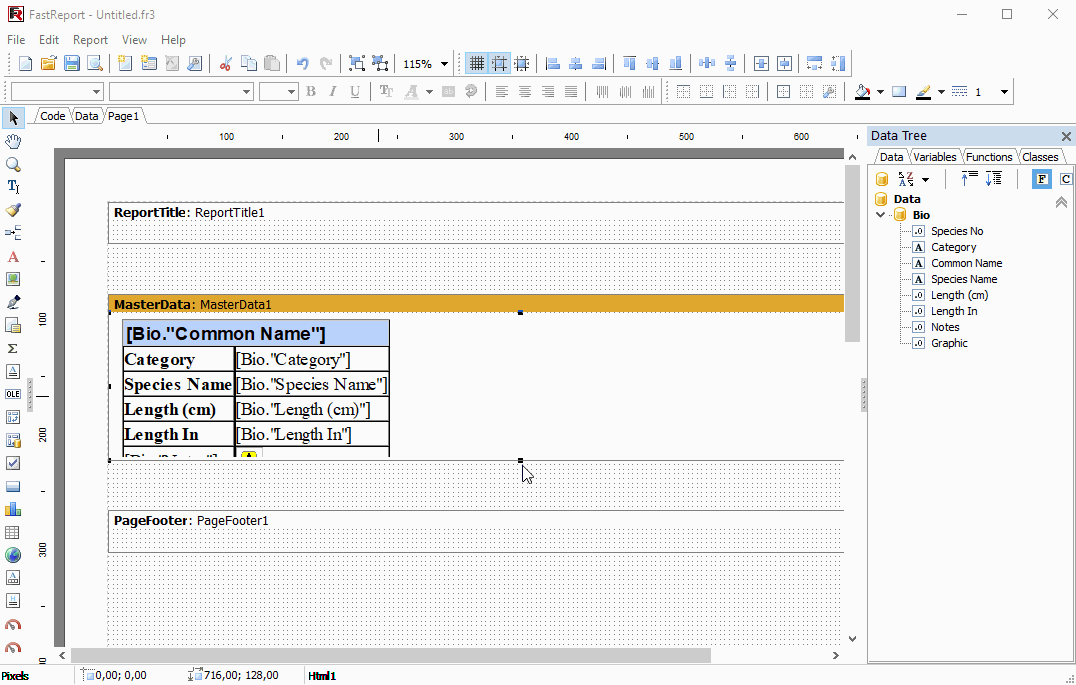Click the vertical scrollbar thumb of the design page
1076x685 pixels.
[852, 253]
